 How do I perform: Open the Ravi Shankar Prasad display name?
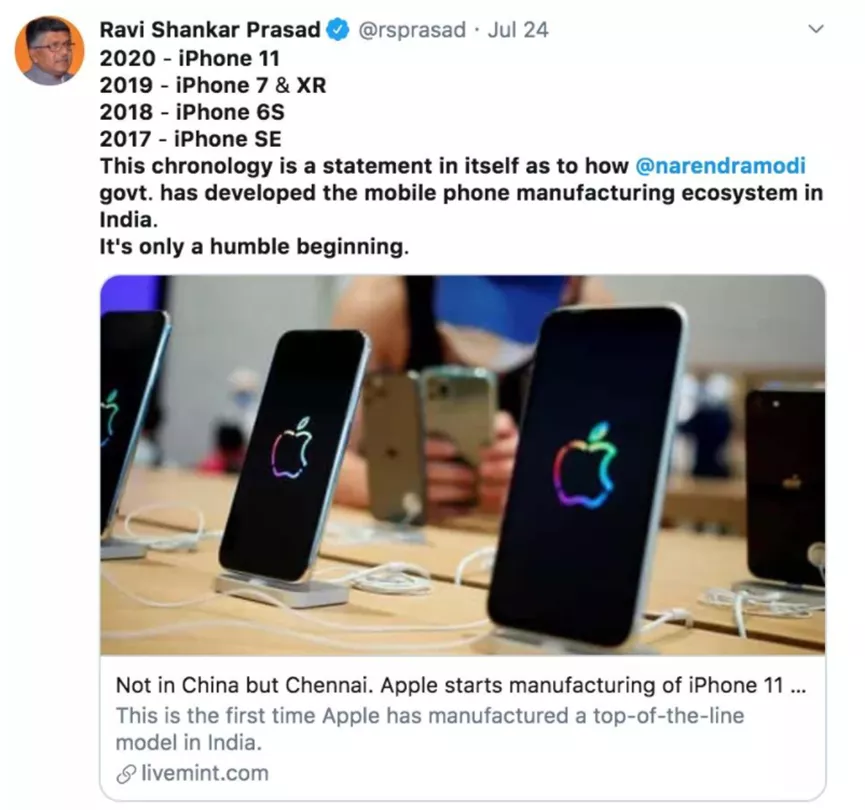coord(210,30)
